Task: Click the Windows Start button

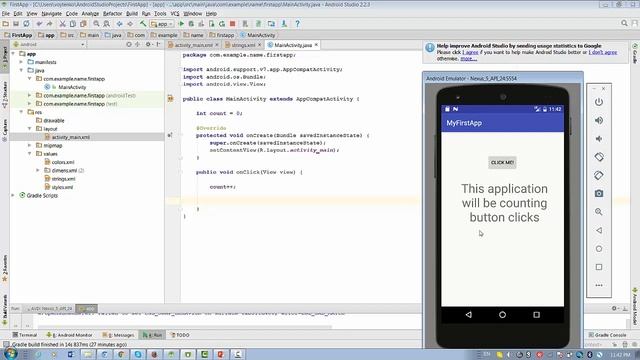Action: 11,353
